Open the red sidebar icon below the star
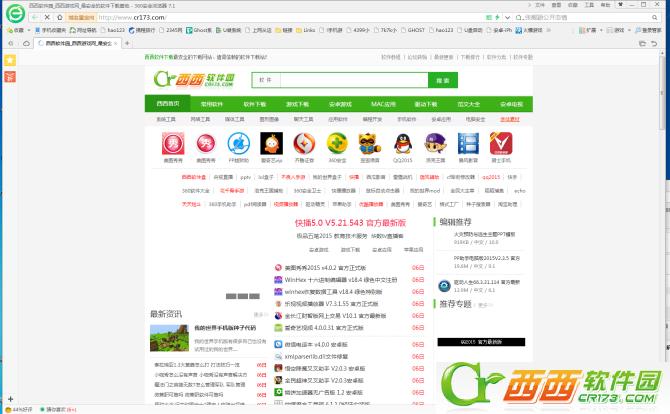Image resolution: width=670 pixels, height=414 pixels. (x=10, y=76)
